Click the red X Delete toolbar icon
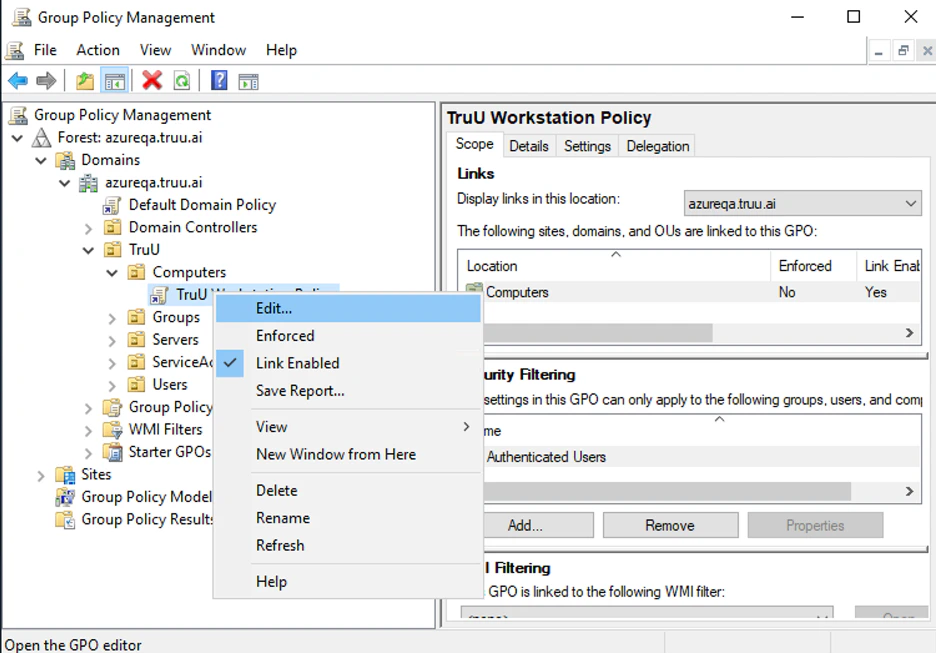 152,81
